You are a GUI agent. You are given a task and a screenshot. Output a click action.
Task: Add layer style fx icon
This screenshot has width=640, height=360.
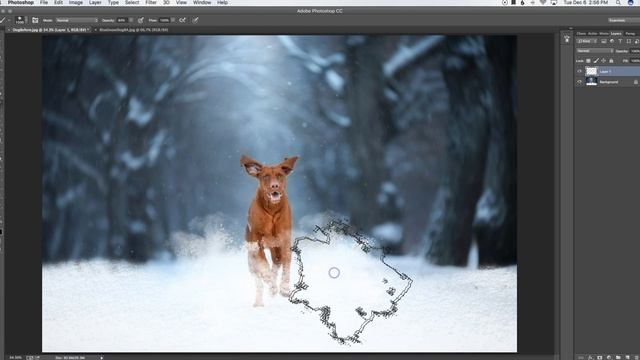pos(591,357)
